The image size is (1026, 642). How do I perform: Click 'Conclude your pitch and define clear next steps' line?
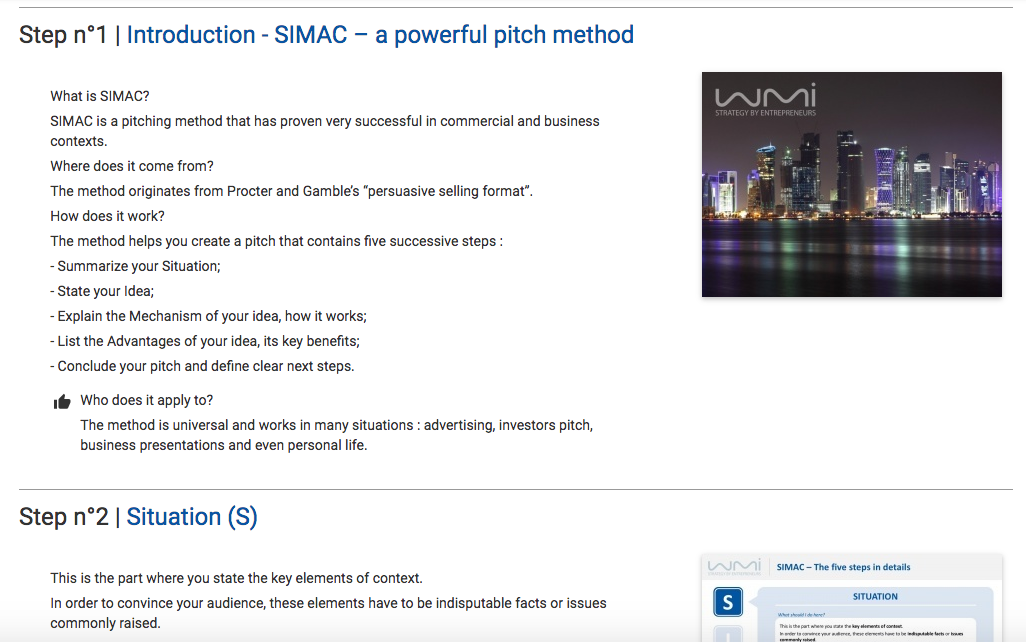(202, 366)
